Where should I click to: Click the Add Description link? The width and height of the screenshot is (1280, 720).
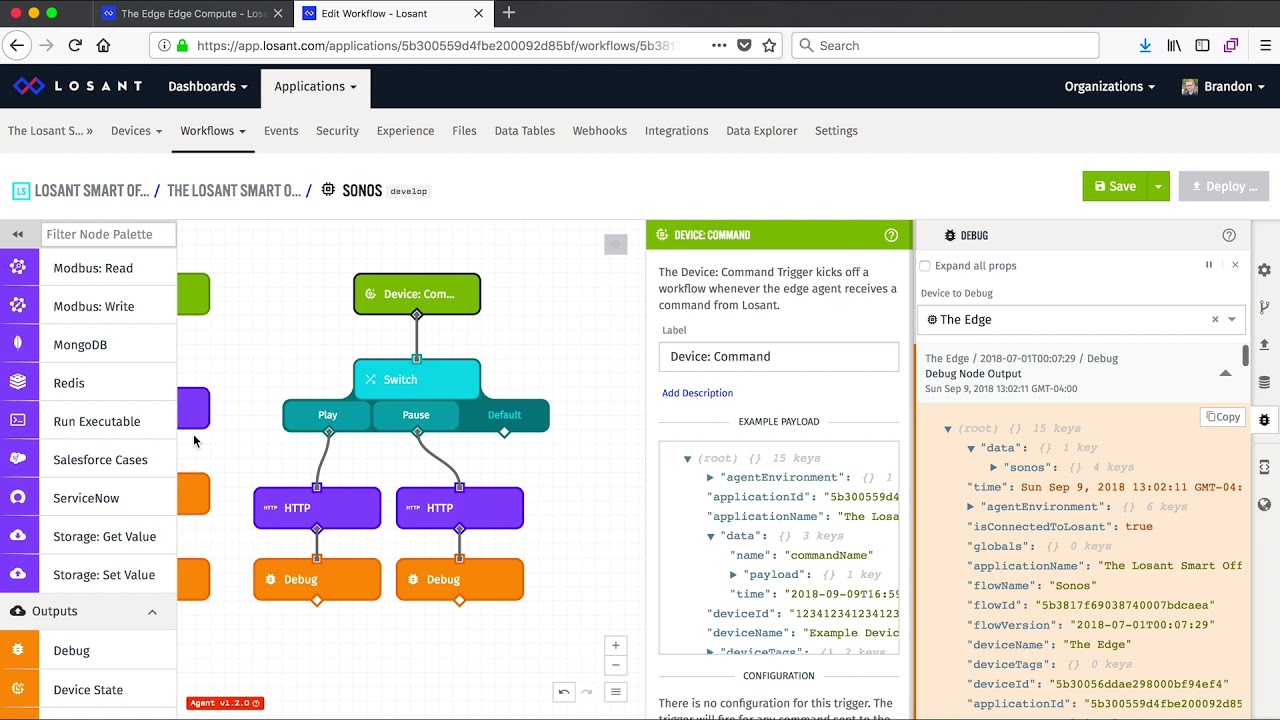coord(697,393)
